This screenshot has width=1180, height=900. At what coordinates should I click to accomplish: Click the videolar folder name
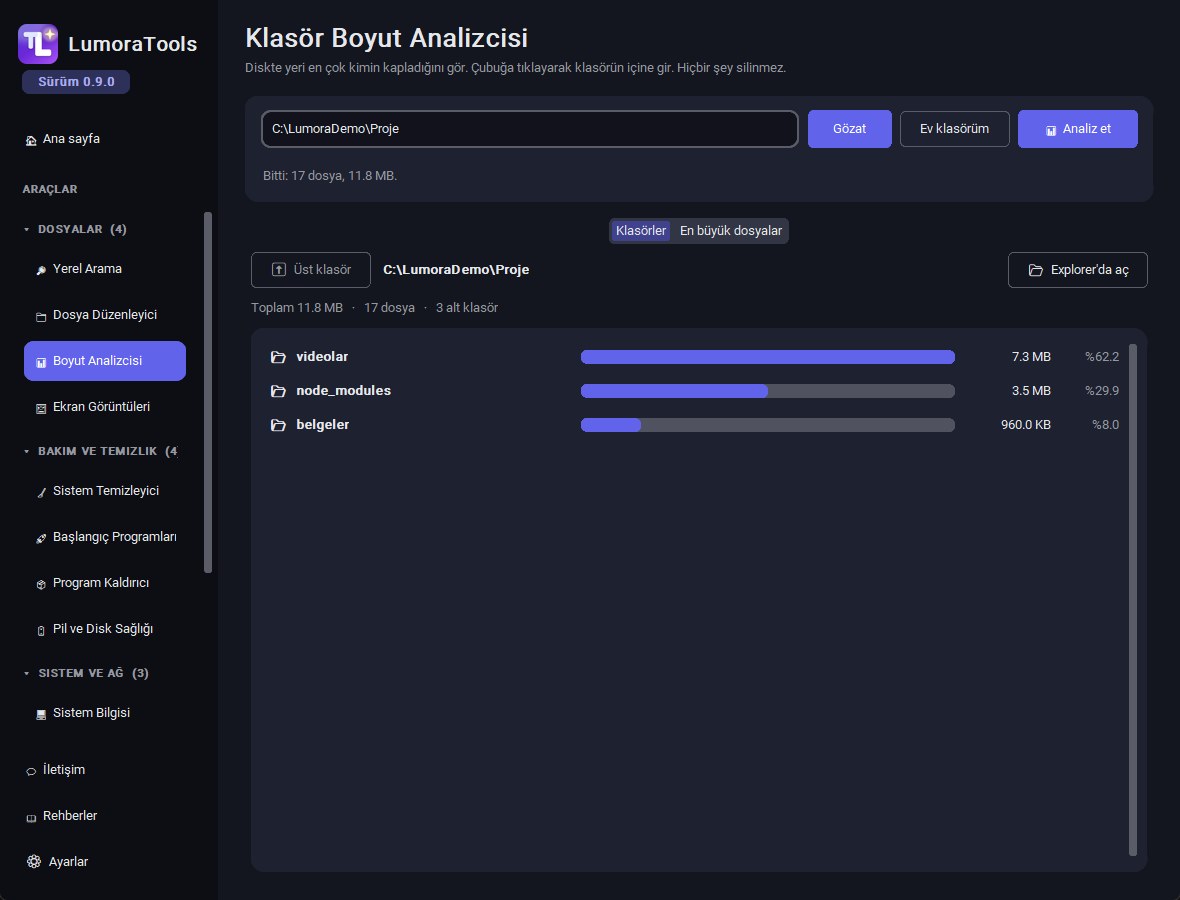(322, 357)
